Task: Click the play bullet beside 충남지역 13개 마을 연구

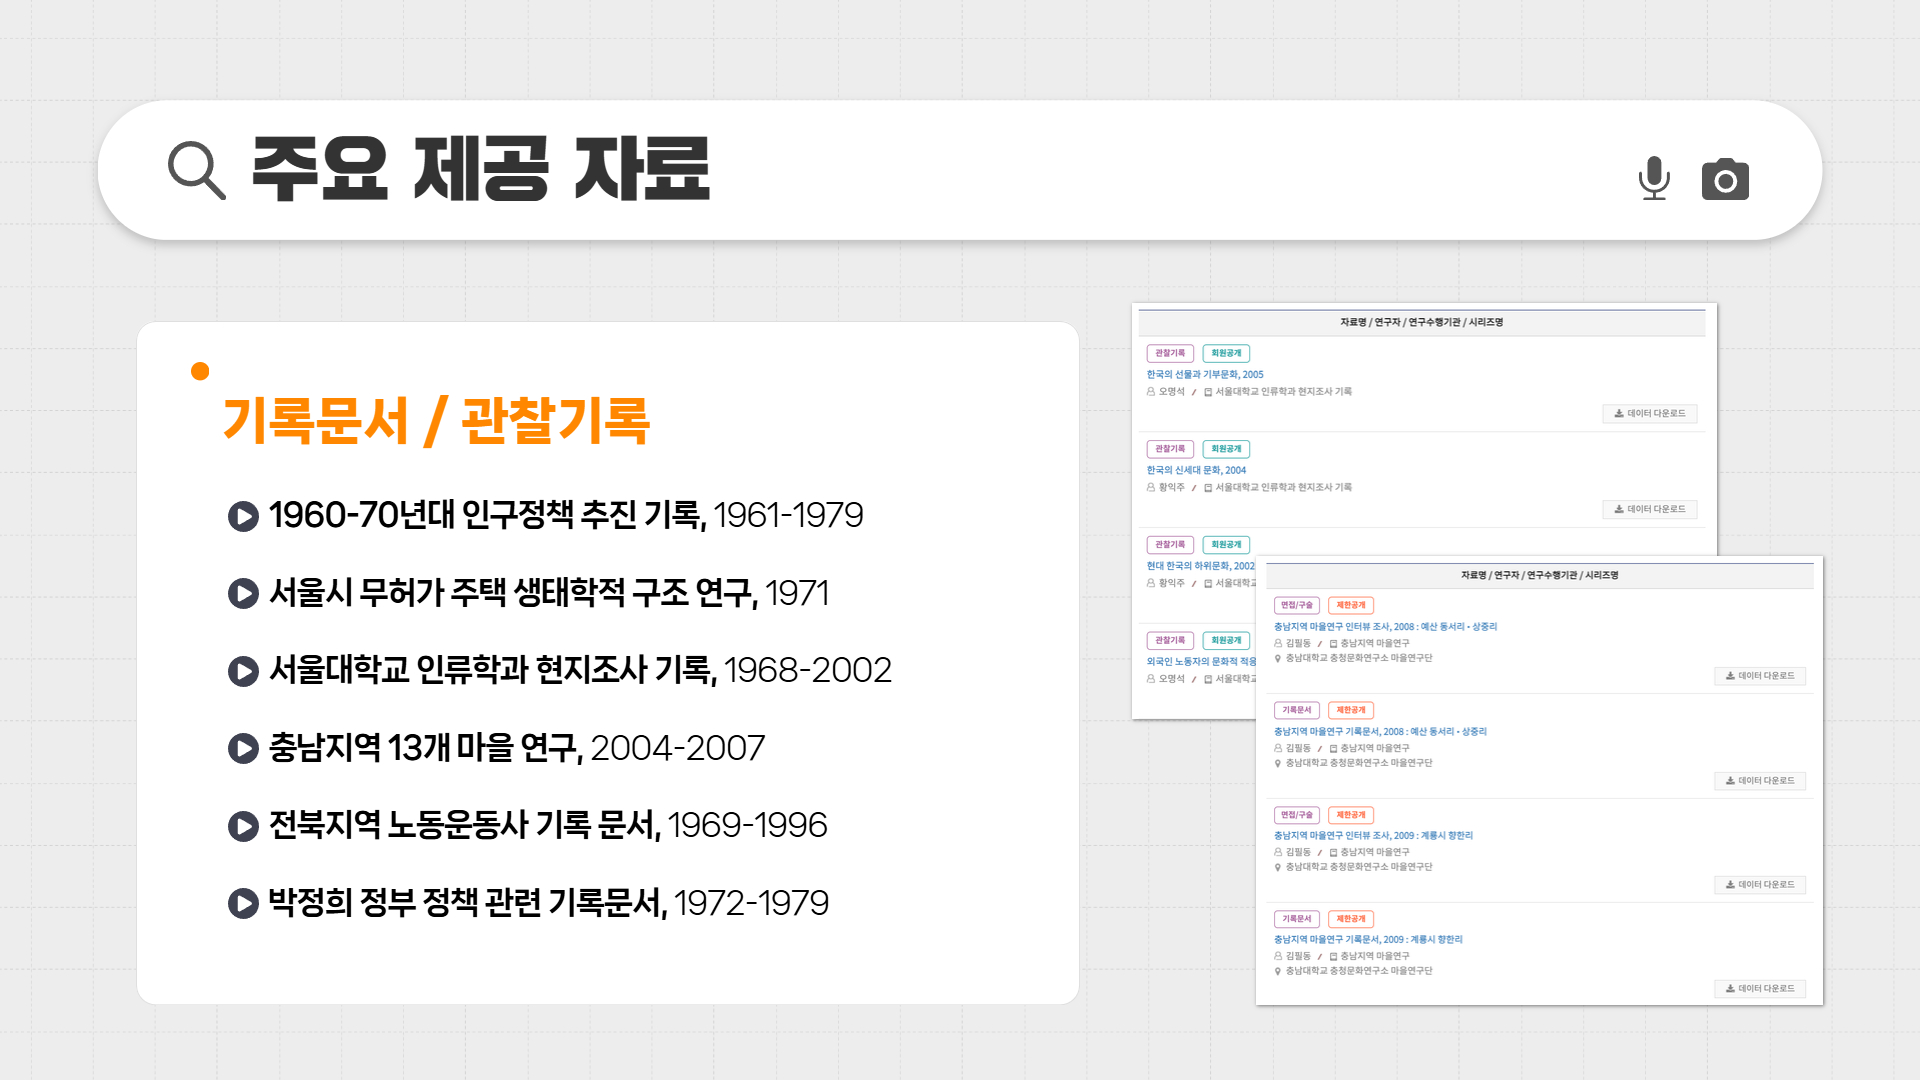Action: click(243, 748)
